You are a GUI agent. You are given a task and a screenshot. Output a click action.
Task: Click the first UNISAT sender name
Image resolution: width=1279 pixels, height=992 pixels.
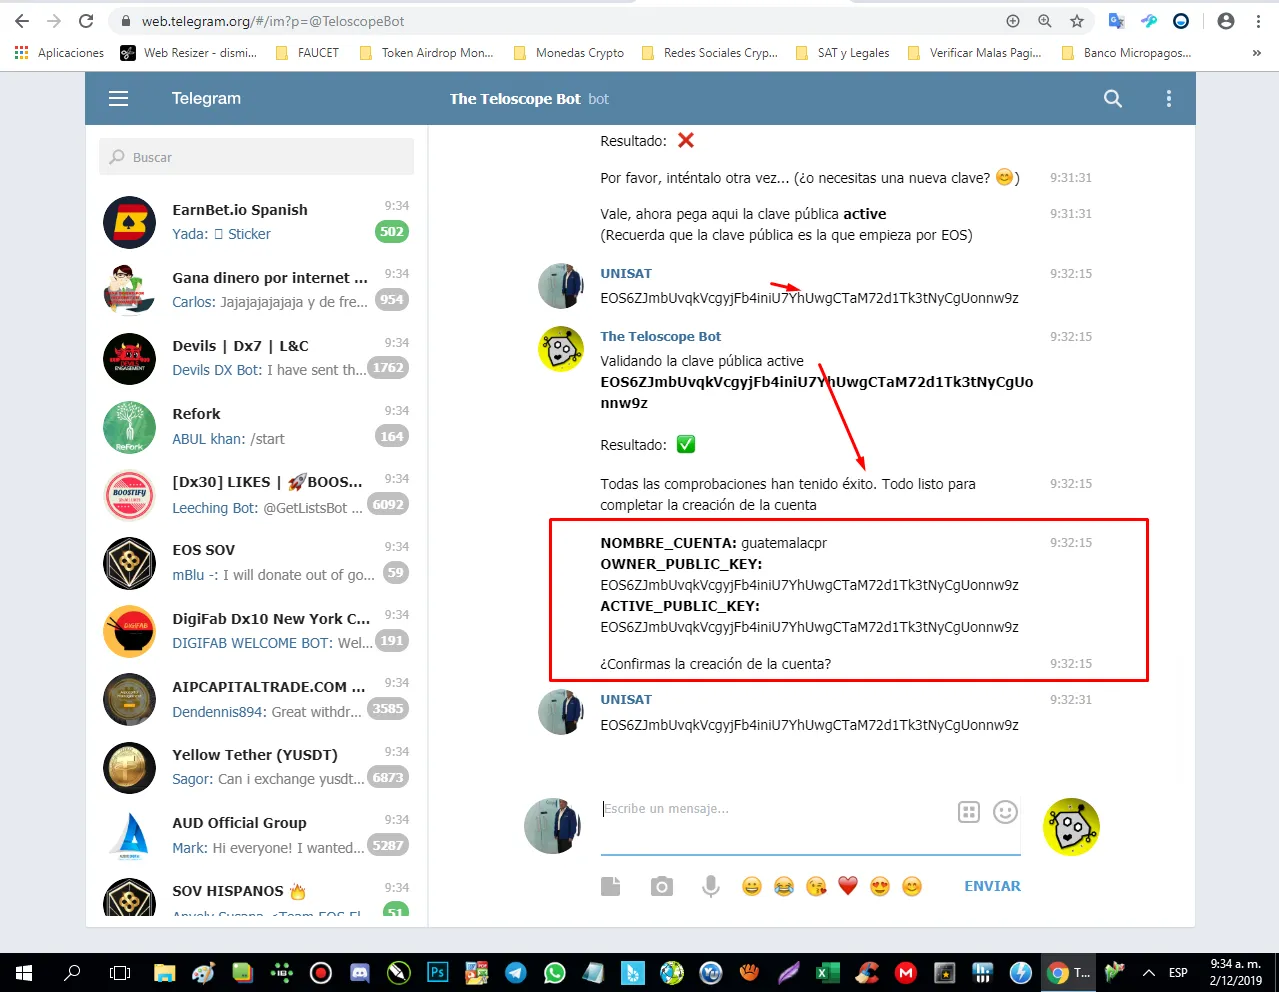coord(626,274)
